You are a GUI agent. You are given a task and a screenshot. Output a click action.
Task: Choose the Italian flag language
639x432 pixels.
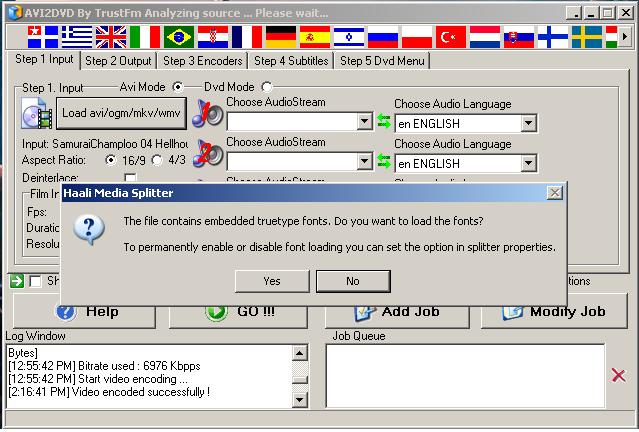[145, 37]
